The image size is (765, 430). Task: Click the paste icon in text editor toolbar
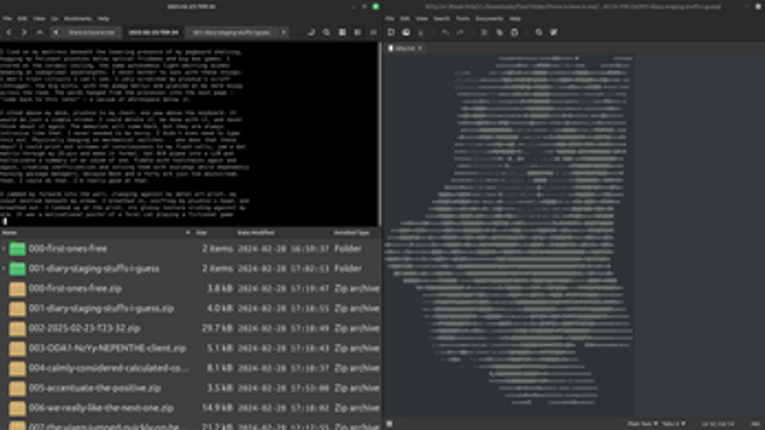coord(513,32)
